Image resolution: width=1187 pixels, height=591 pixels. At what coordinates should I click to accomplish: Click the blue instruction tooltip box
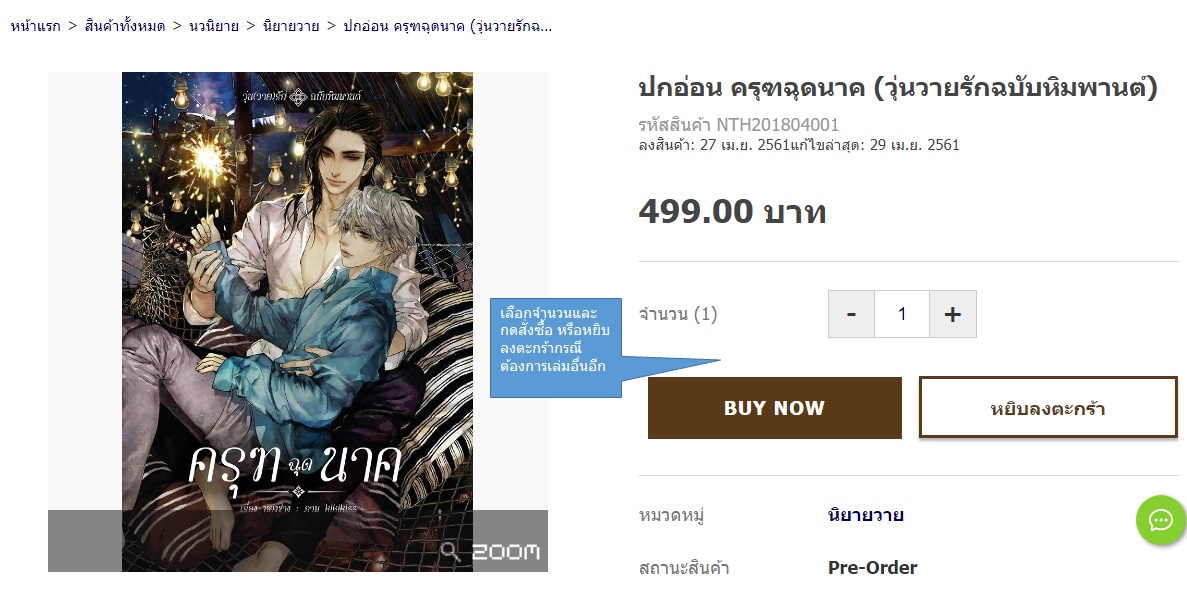(556, 348)
